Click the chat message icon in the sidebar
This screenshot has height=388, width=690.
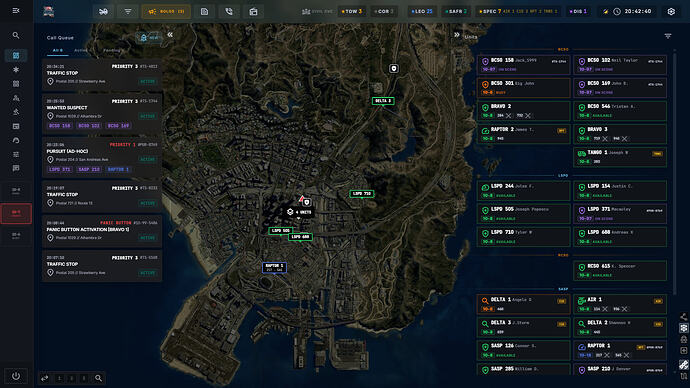click(x=16, y=168)
